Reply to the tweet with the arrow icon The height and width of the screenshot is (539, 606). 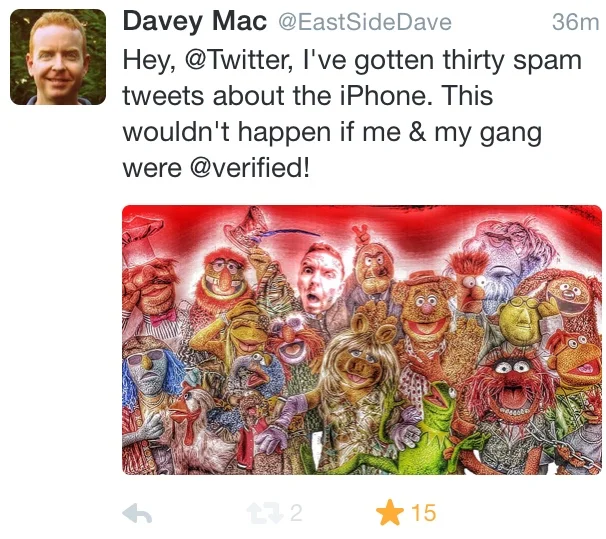click(137, 513)
